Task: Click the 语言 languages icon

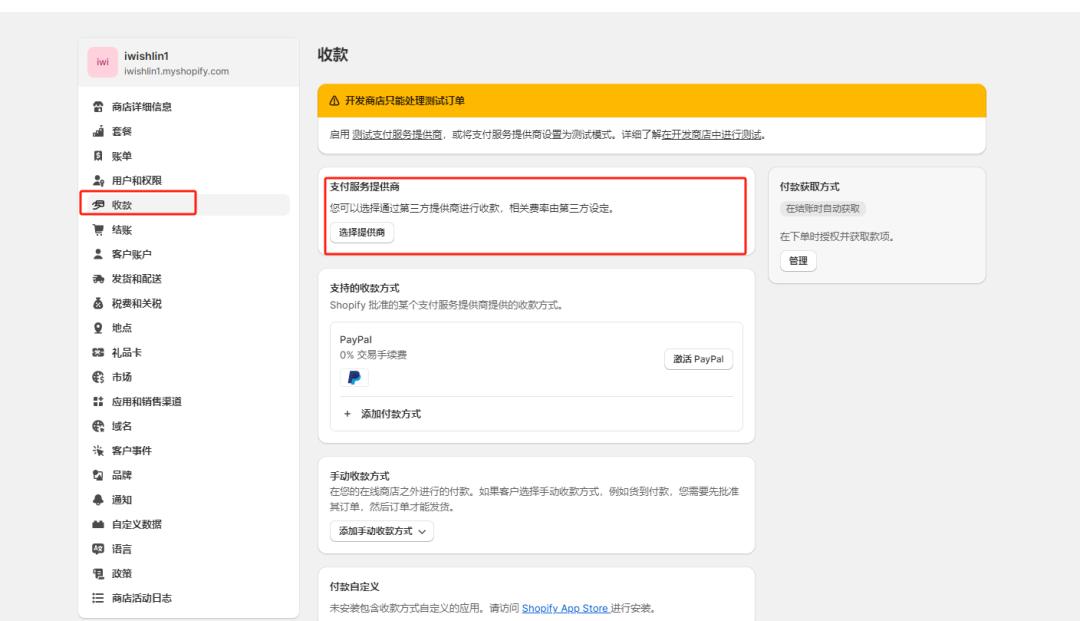Action: (98, 549)
